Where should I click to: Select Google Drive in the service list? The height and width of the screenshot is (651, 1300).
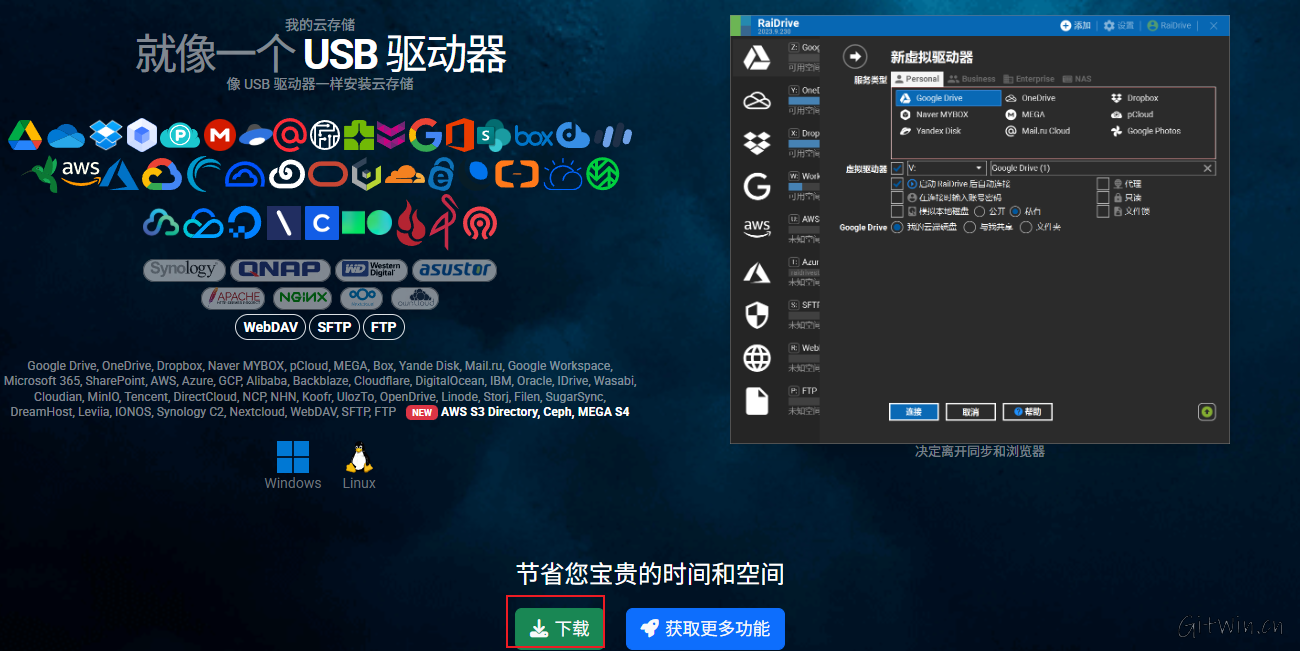(947, 98)
